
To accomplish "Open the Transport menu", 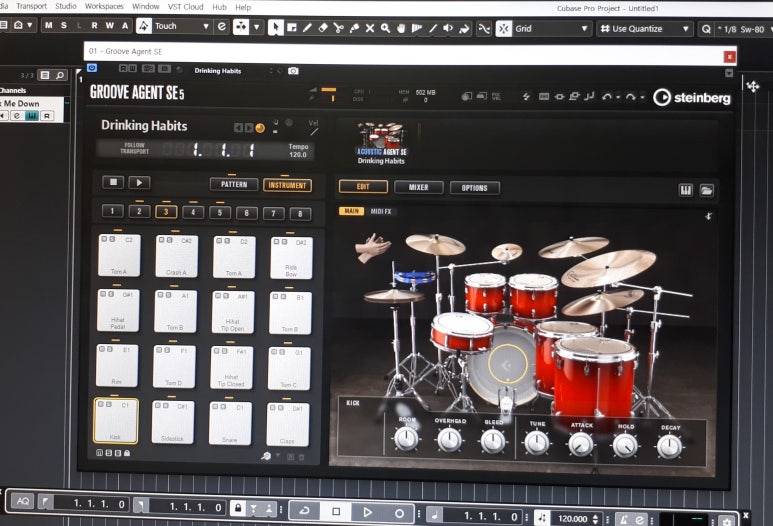I will click(32, 6).
